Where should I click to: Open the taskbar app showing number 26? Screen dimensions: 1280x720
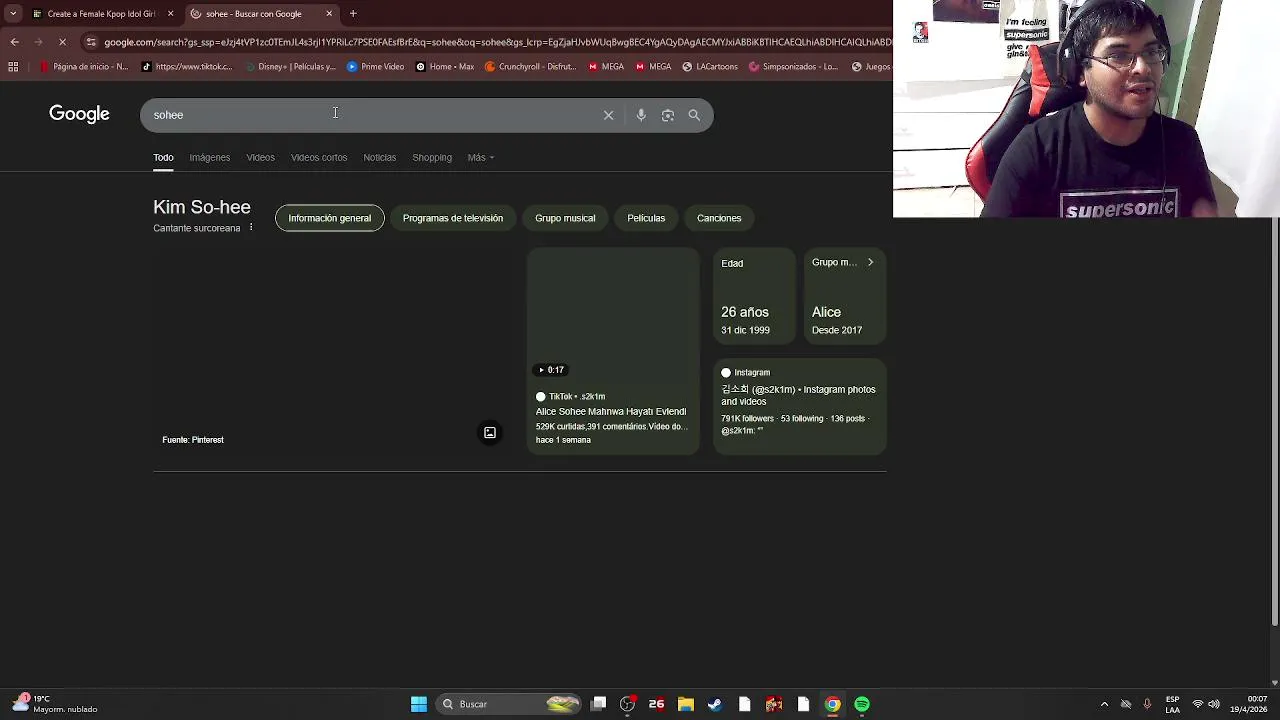[x=656, y=704]
